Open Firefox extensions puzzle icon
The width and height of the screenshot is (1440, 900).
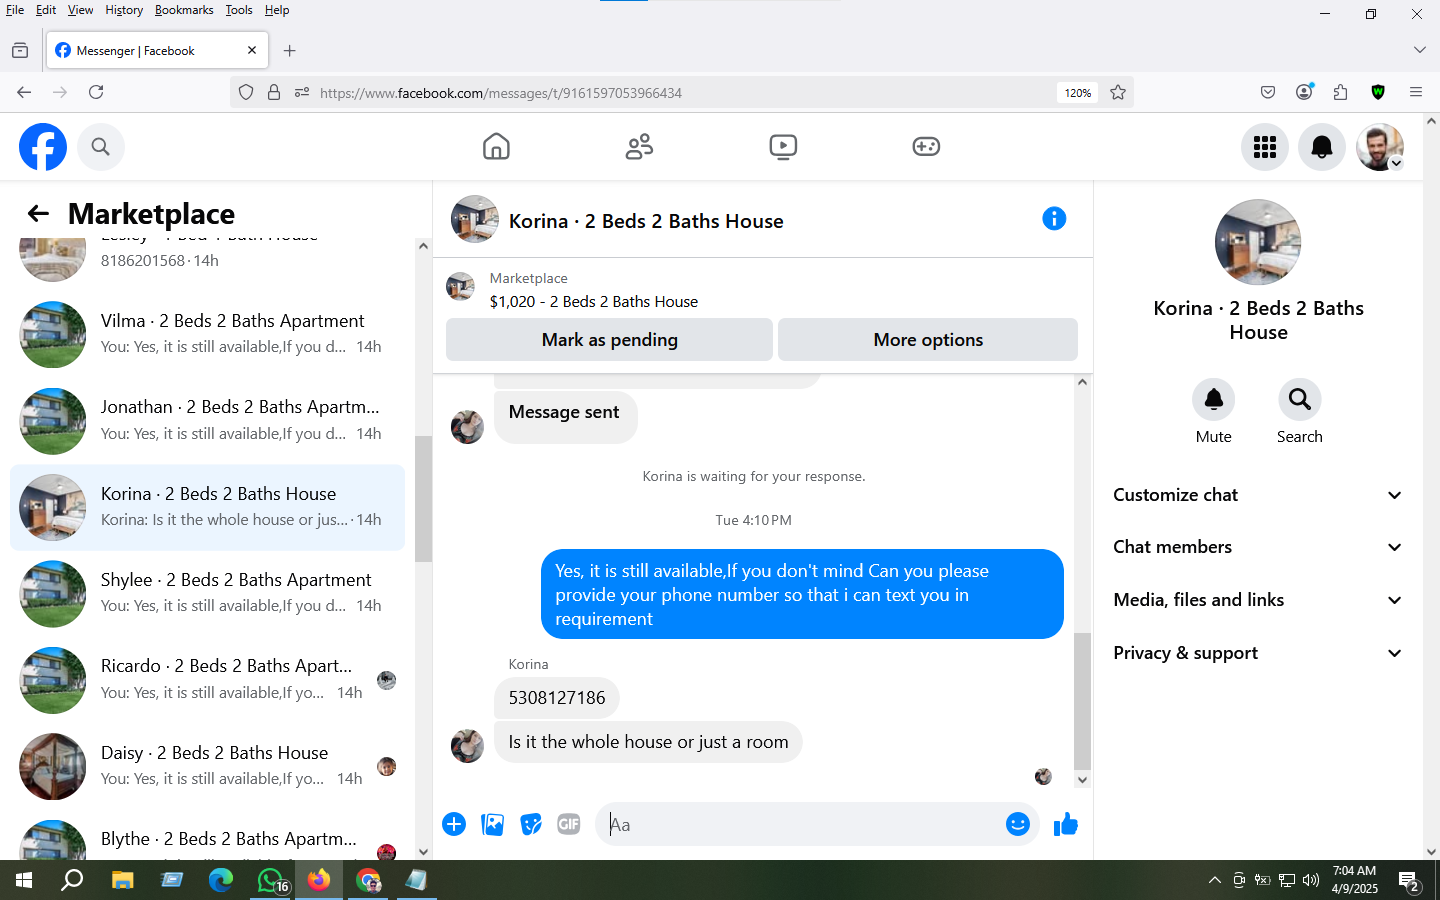1341,92
